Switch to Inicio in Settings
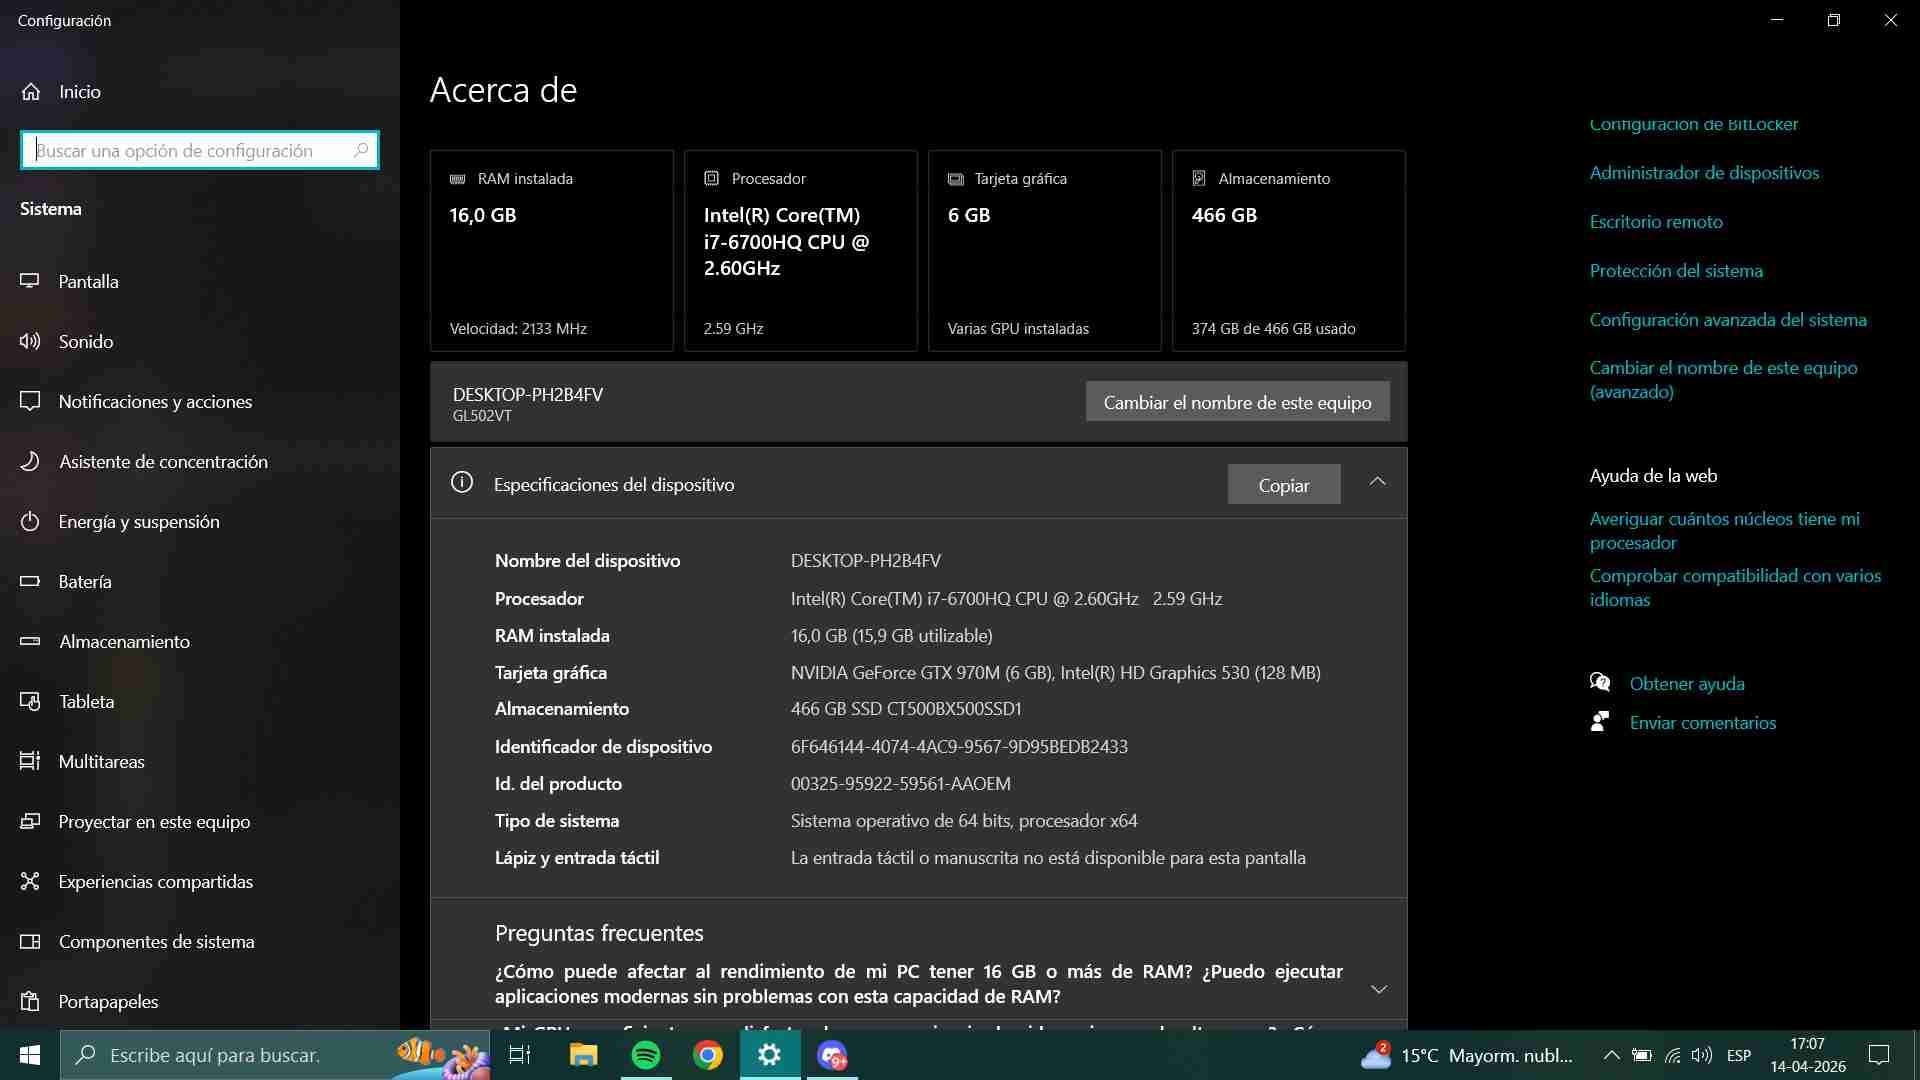The image size is (1920, 1080). 78,91
